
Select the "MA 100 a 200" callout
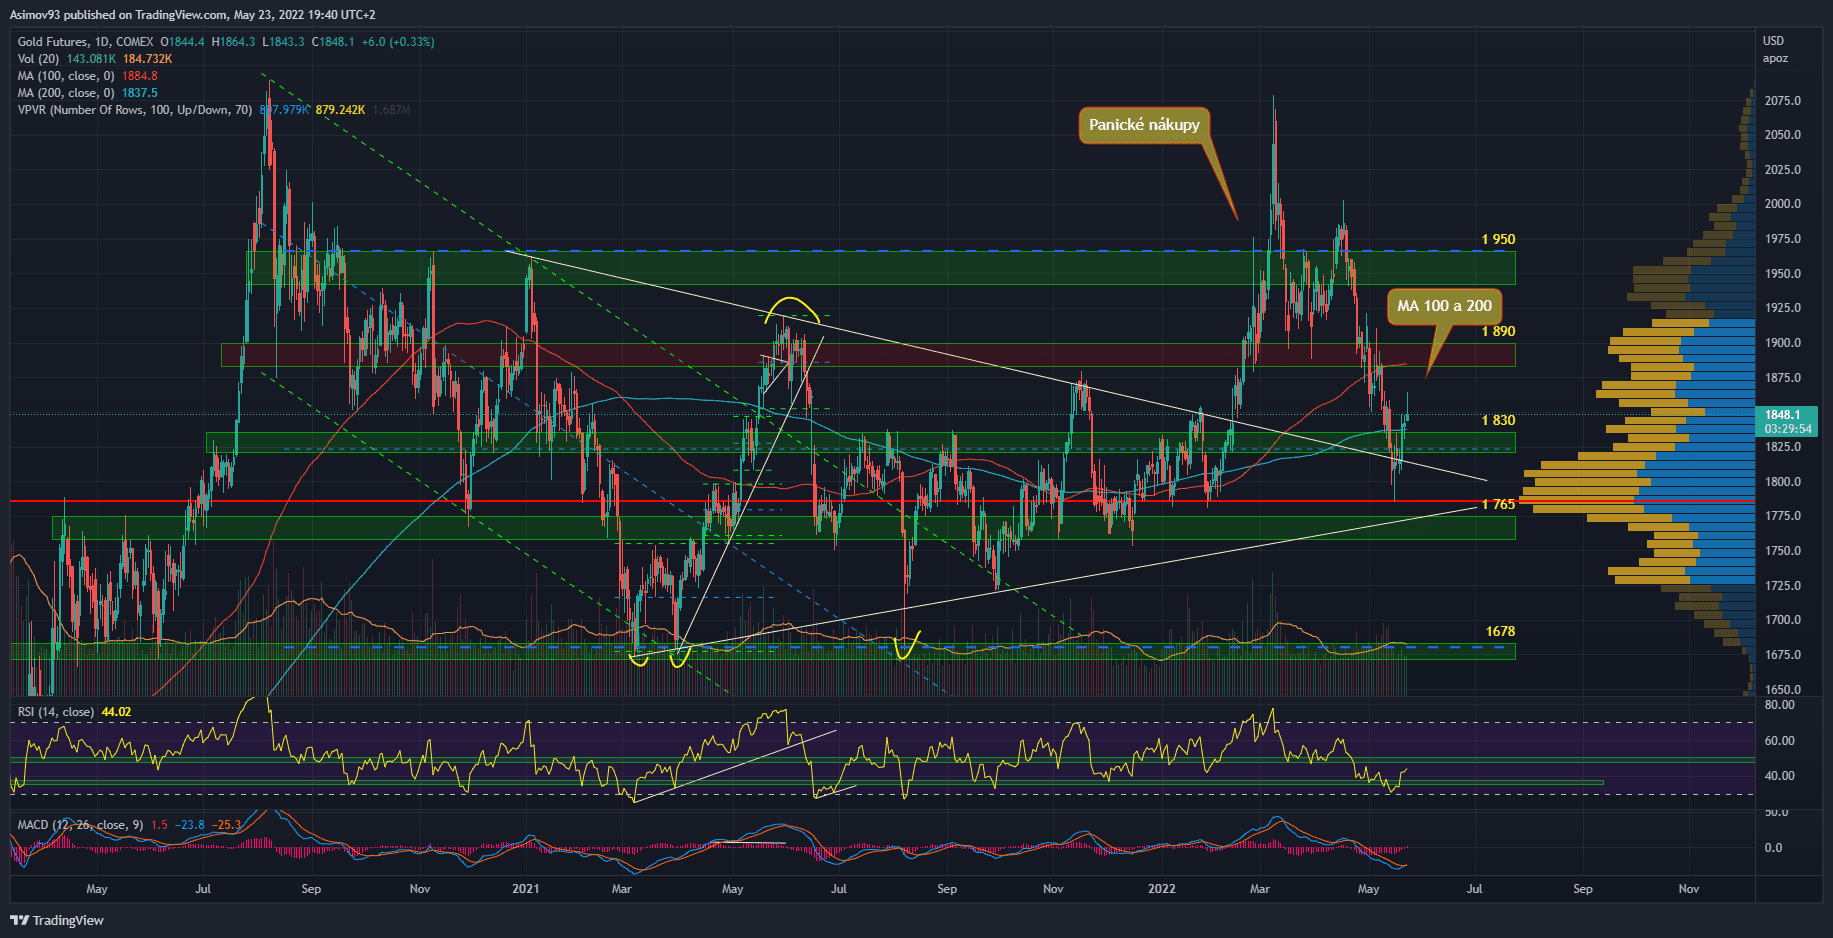[1443, 306]
